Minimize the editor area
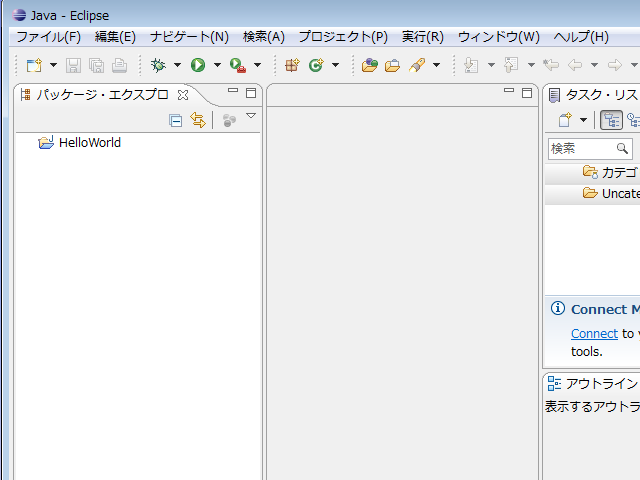The height and width of the screenshot is (480, 640). point(509,90)
